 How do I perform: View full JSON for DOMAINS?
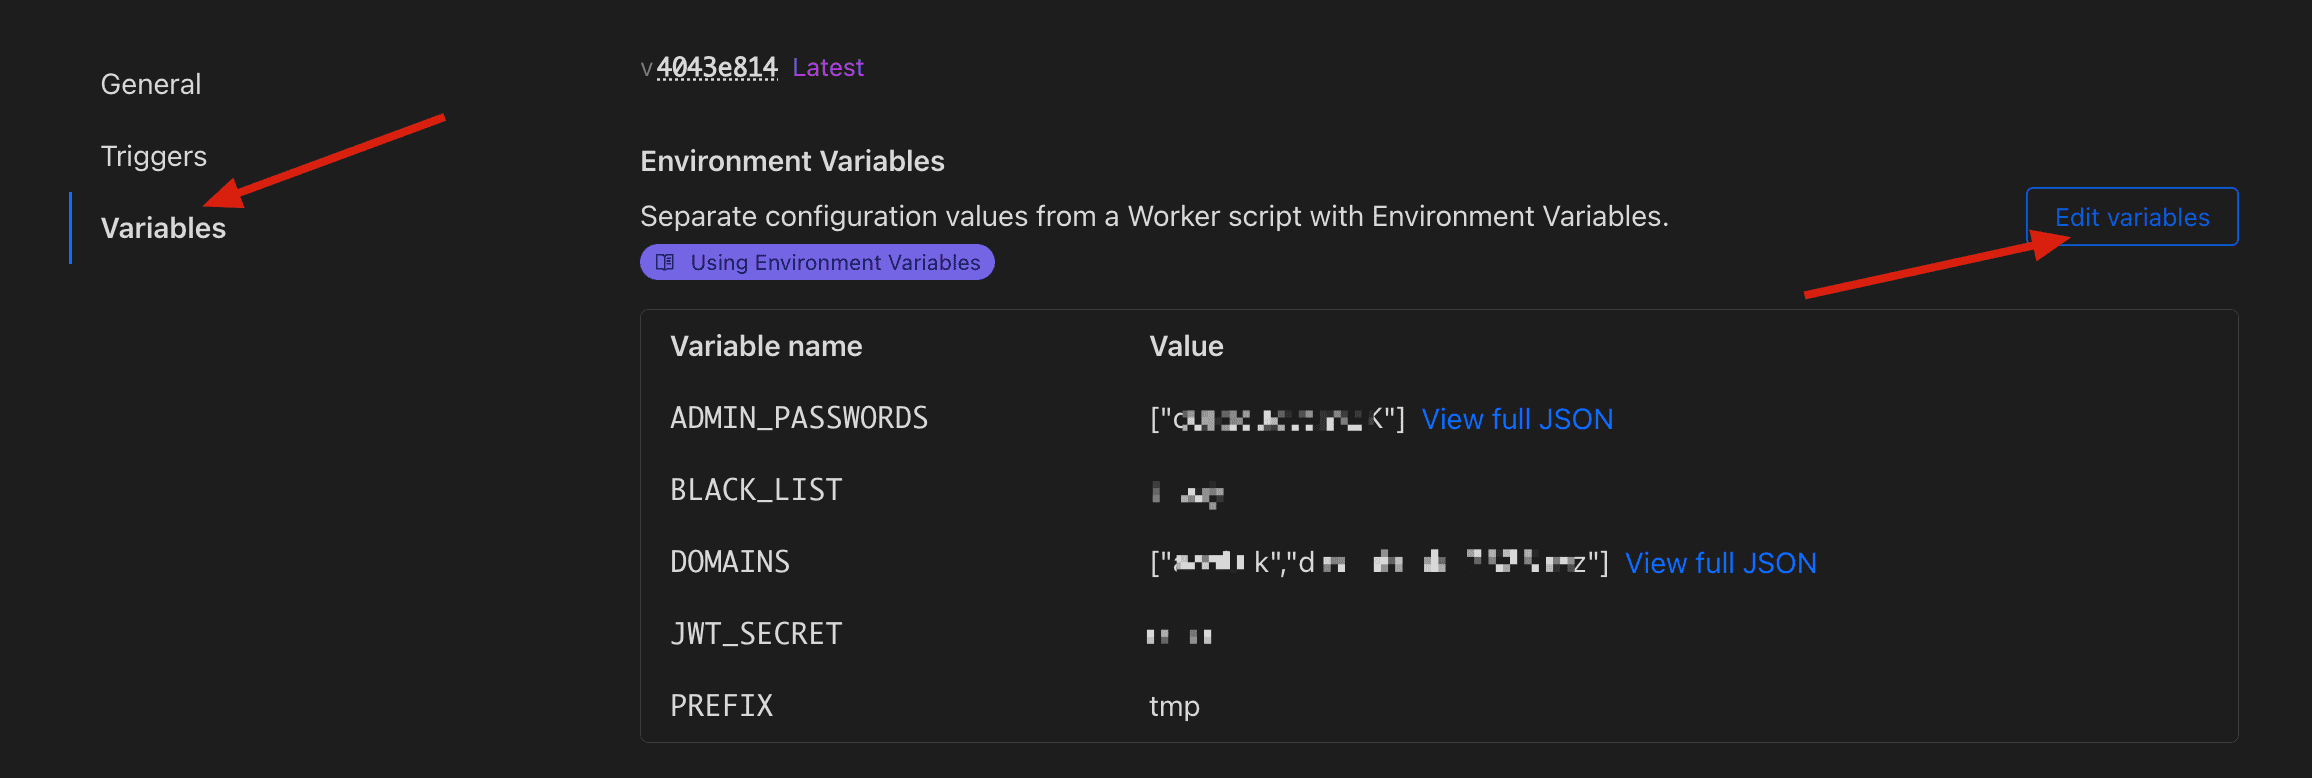(x=1720, y=562)
